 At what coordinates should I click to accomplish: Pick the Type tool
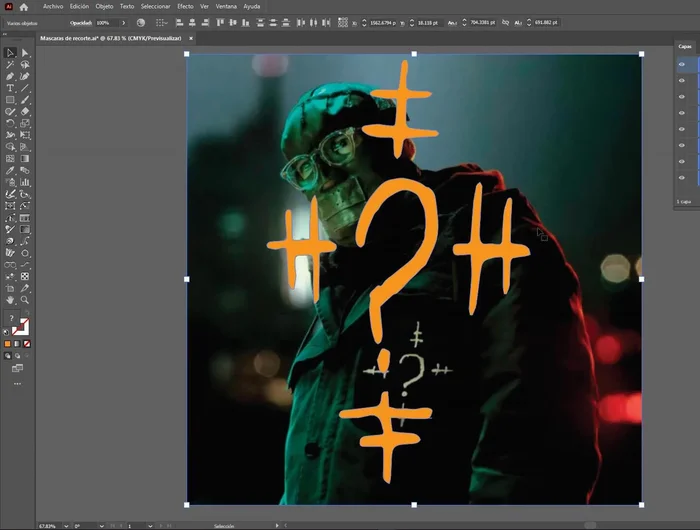10,88
